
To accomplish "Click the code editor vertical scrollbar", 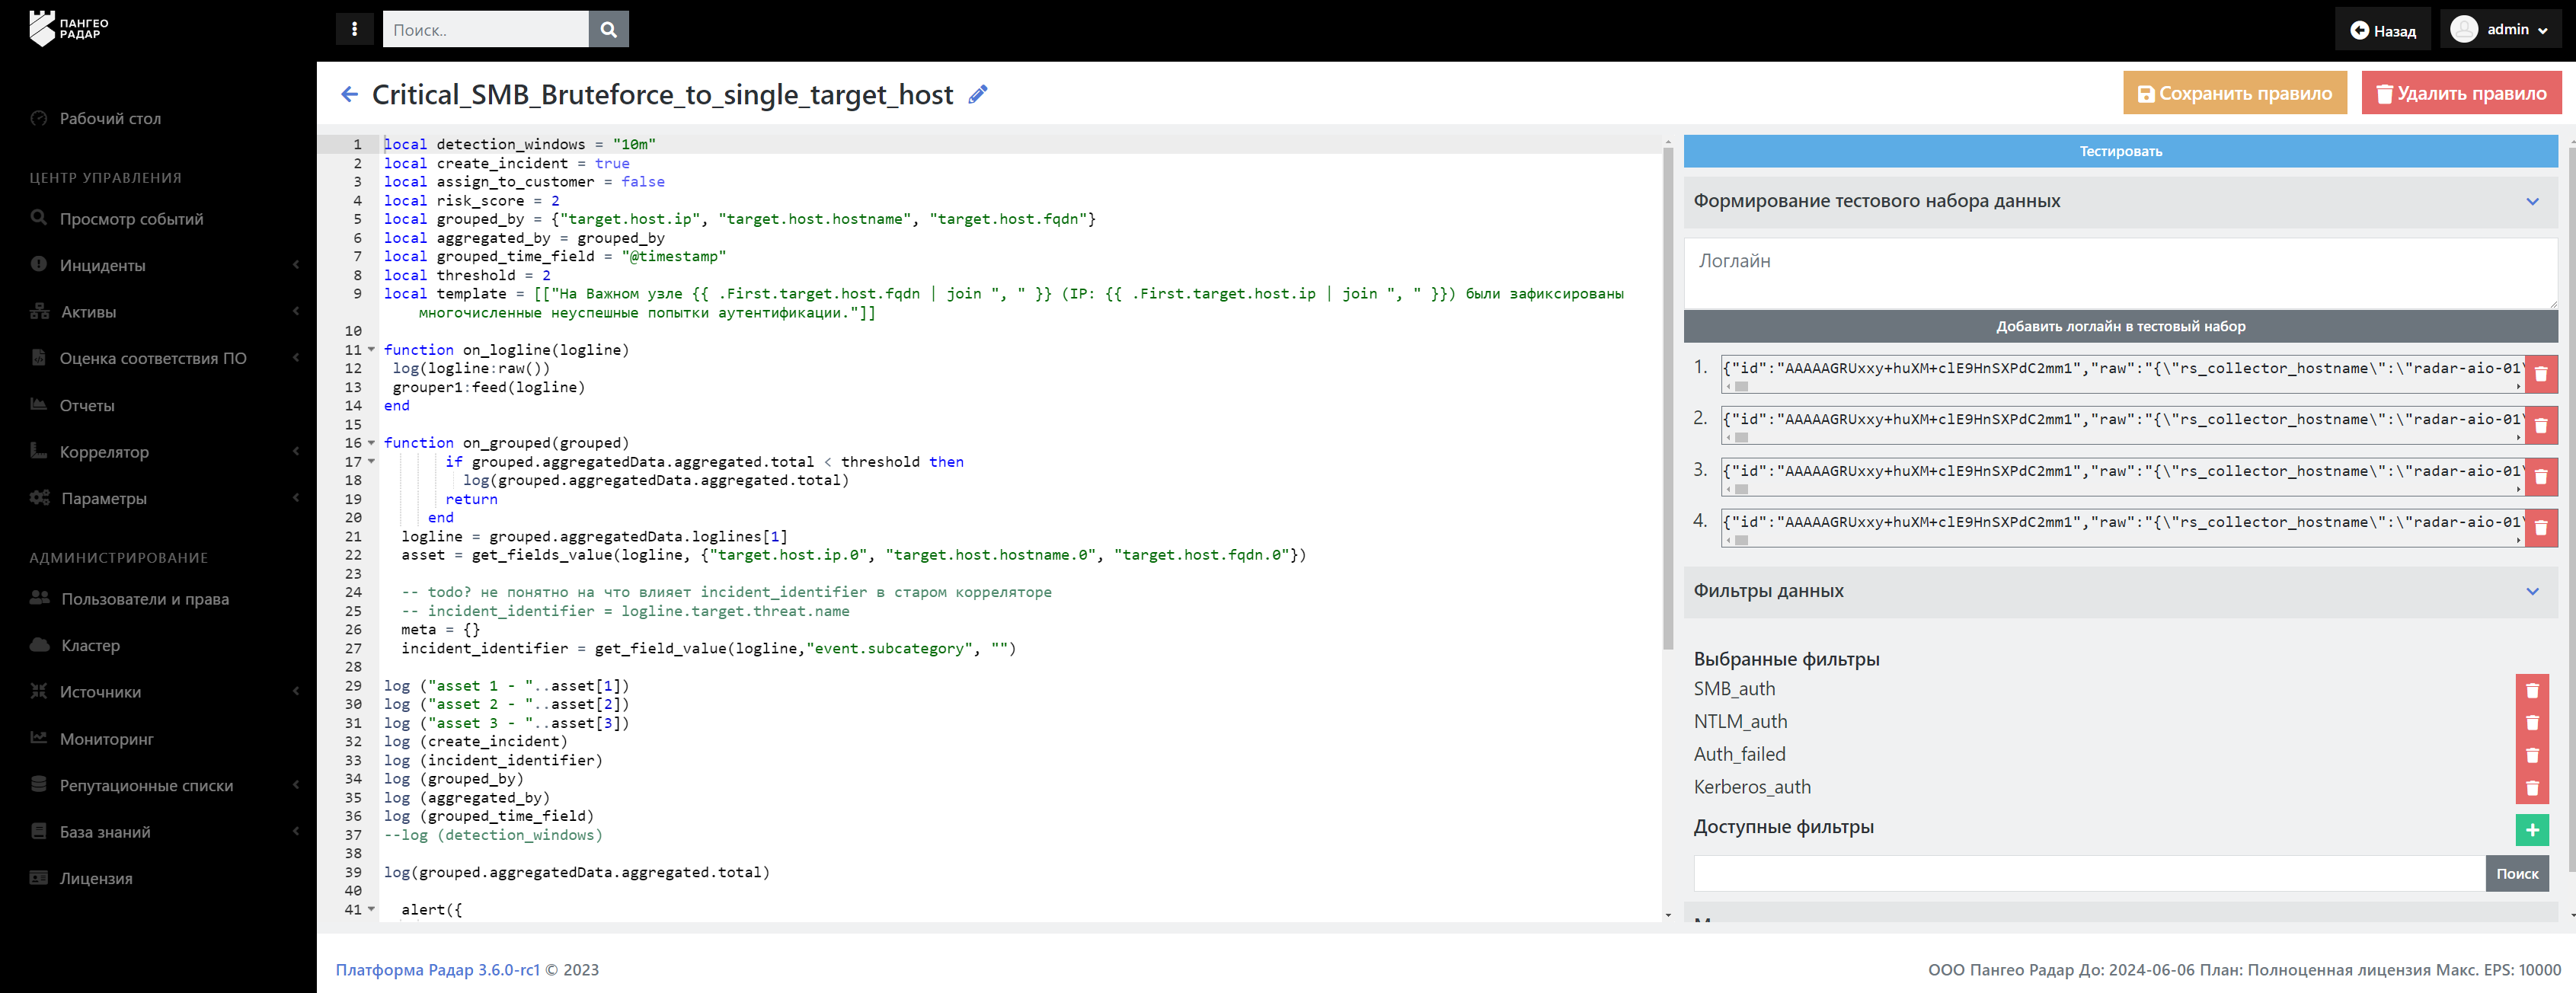I will point(1667,400).
